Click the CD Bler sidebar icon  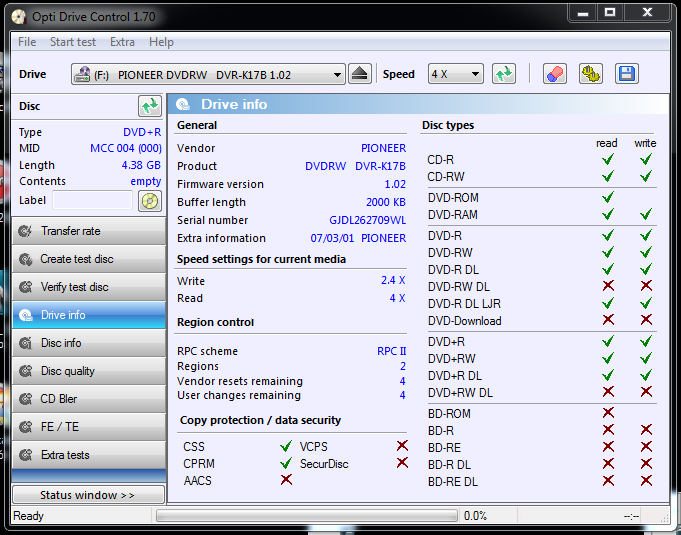coord(25,399)
